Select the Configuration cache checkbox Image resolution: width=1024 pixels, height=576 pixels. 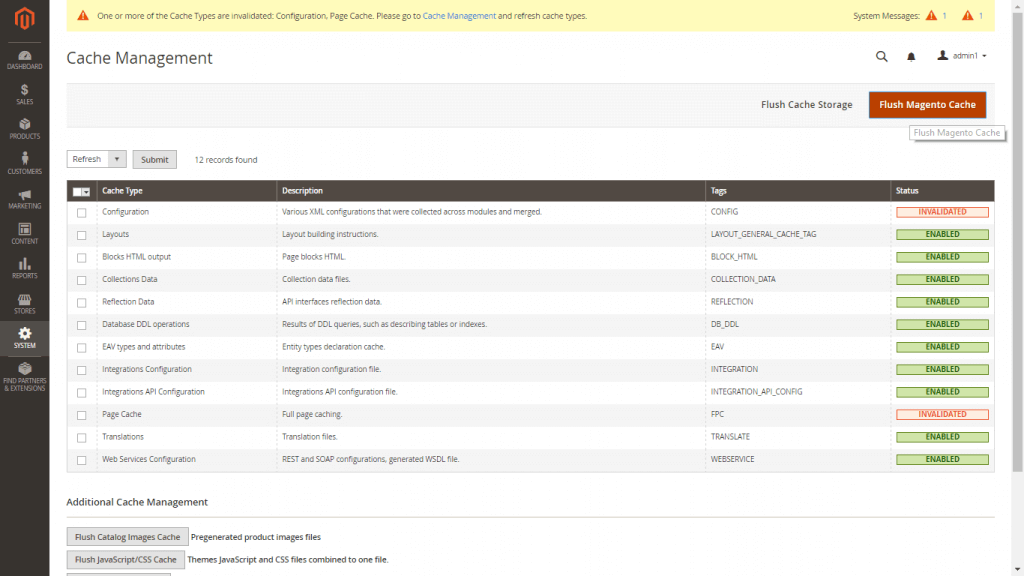coord(82,213)
